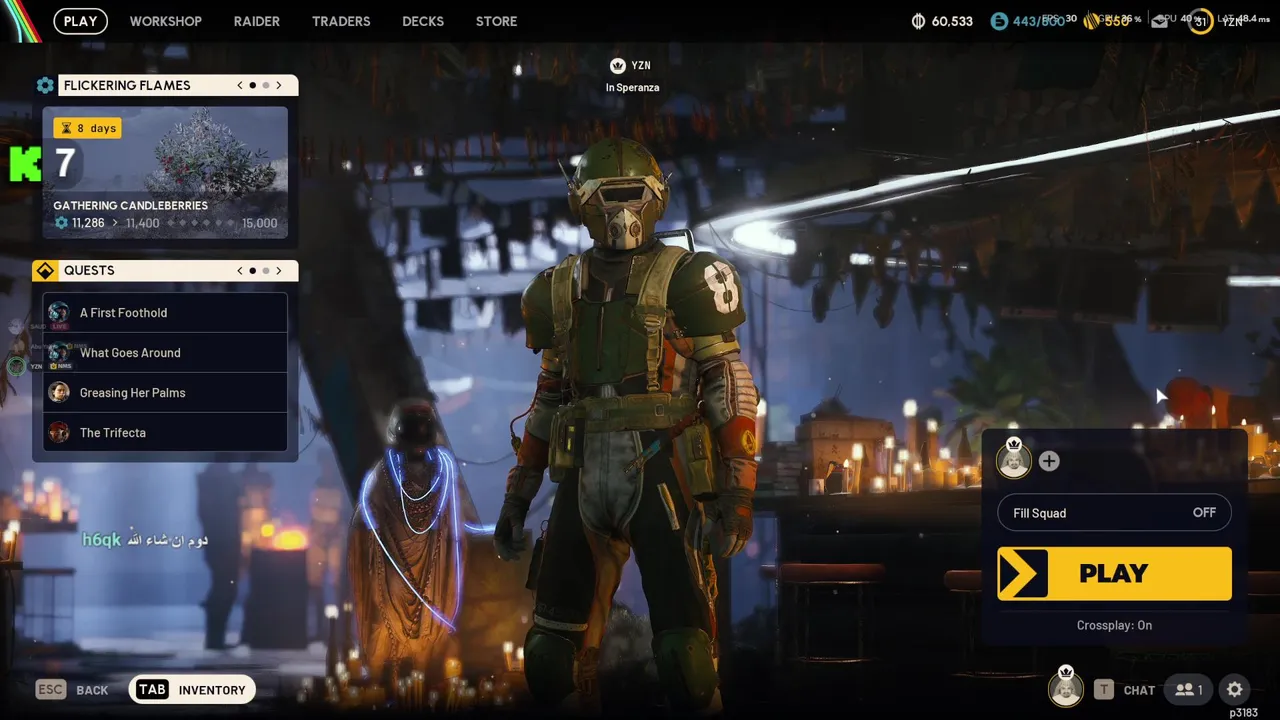1280x720 pixels.
Task: Select second page dot in Flickering Flames header
Action: [265, 85]
